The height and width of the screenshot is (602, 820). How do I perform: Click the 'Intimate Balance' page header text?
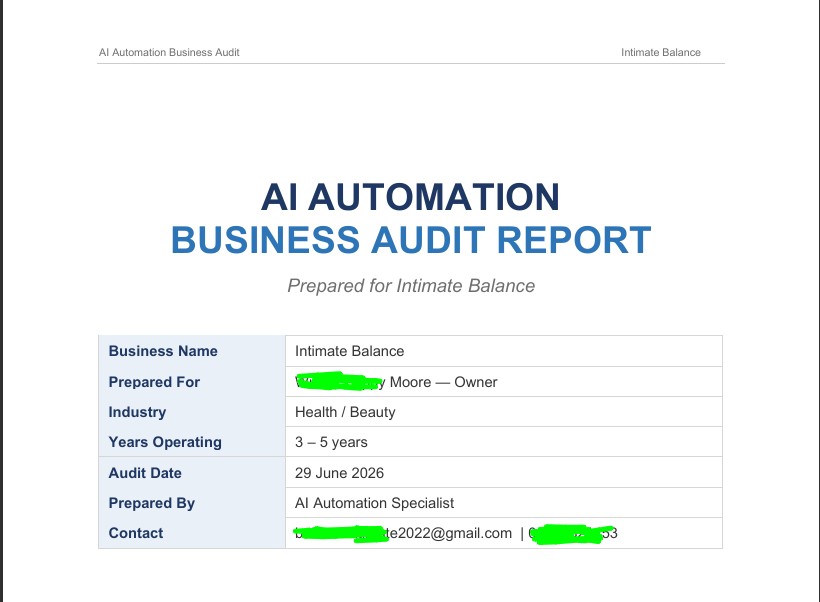tap(660, 52)
